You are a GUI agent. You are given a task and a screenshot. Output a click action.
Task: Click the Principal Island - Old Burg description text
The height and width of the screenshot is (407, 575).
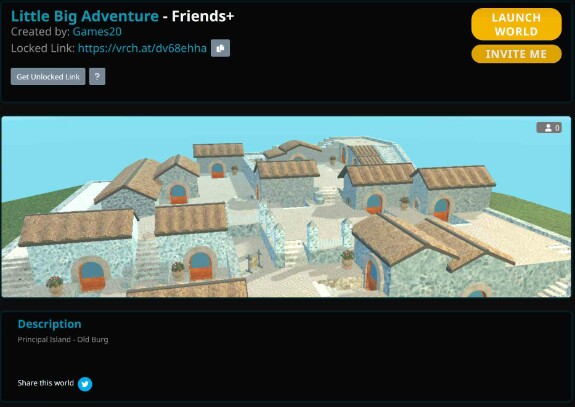(63, 340)
